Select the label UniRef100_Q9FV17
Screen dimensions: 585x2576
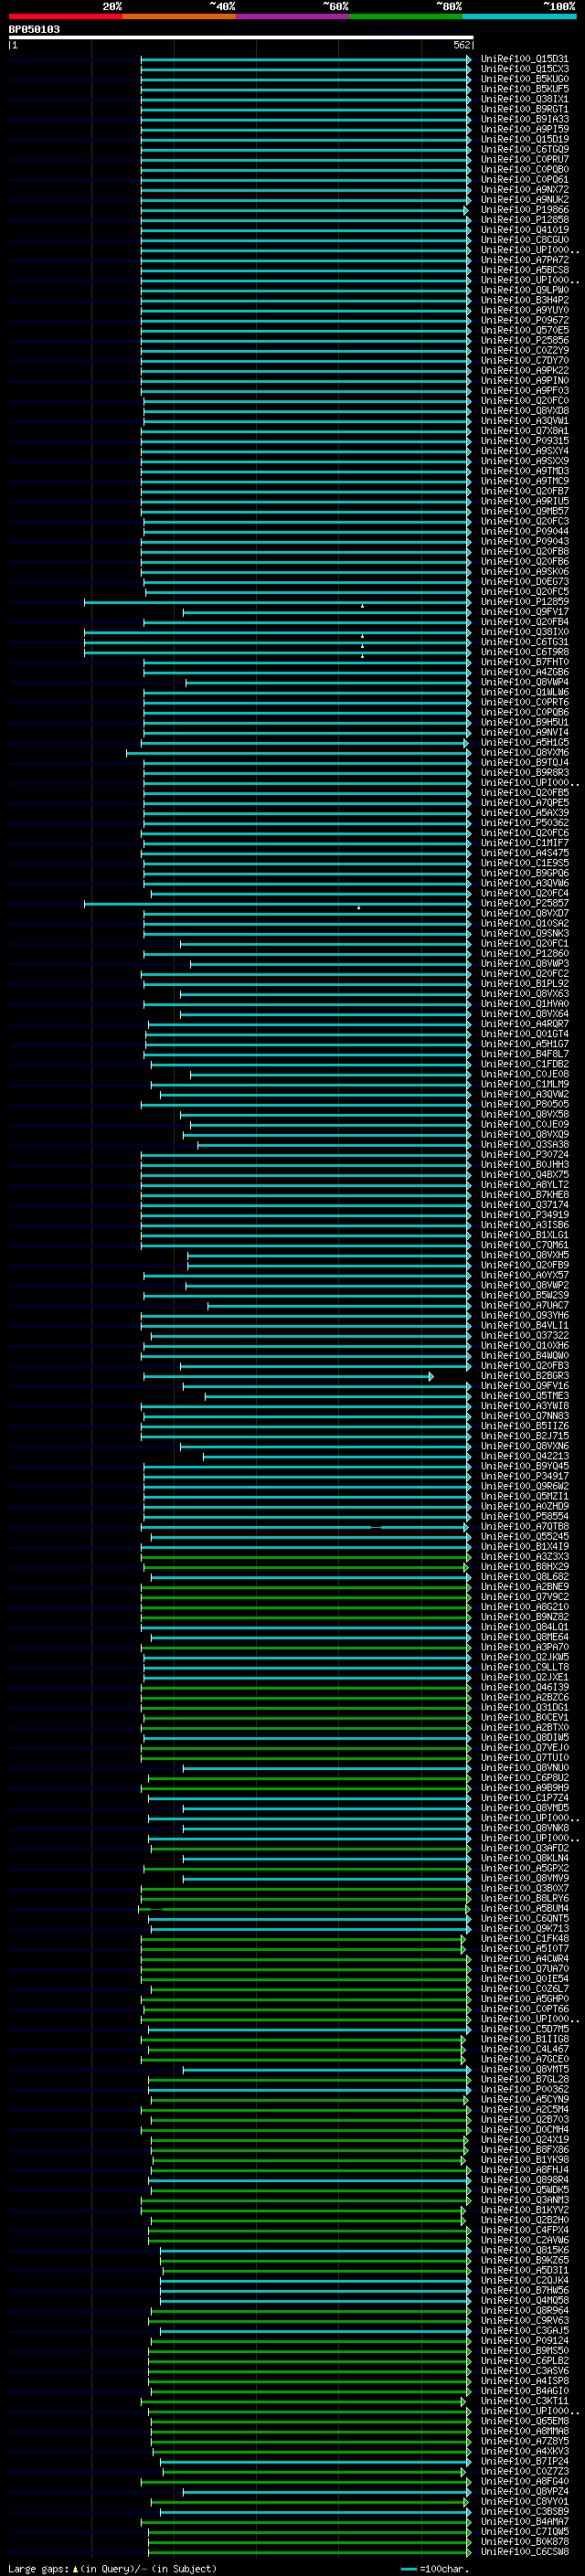pyautogui.click(x=524, y=612)
